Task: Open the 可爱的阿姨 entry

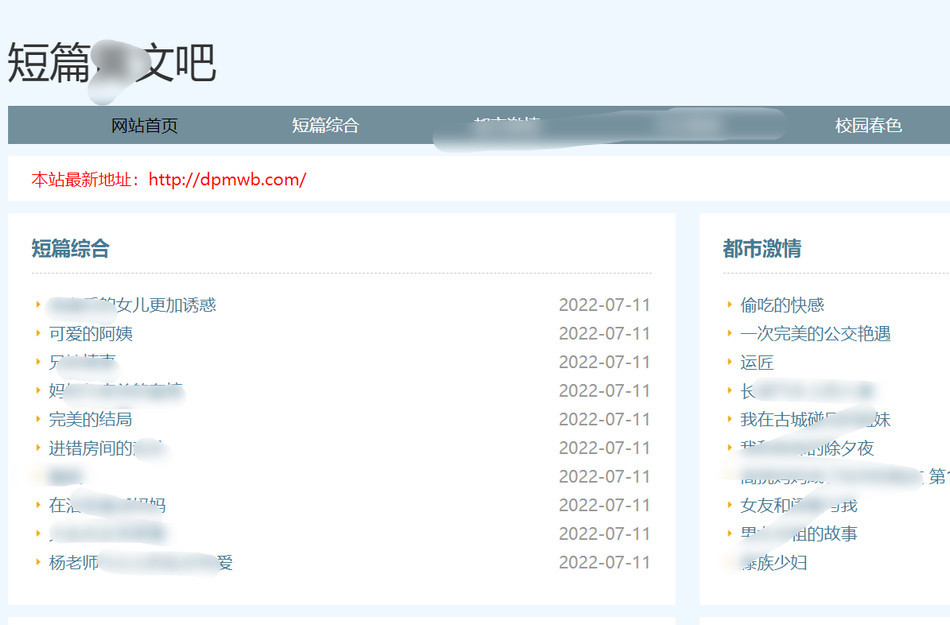Action: tap(91, 333)
